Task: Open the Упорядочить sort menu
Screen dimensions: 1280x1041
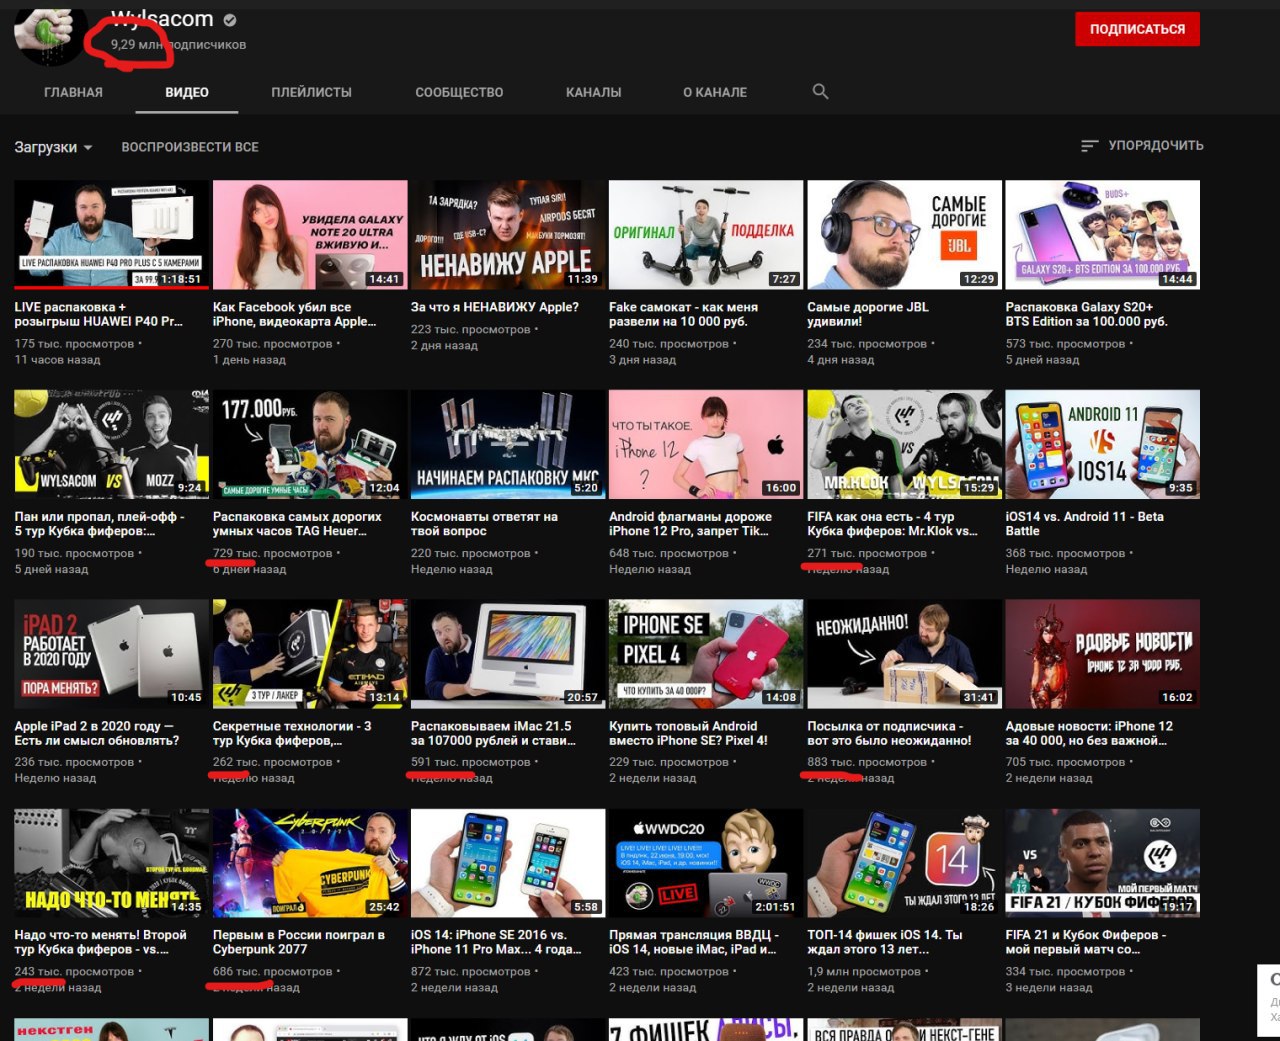Action: click(x=1142, y=146)
